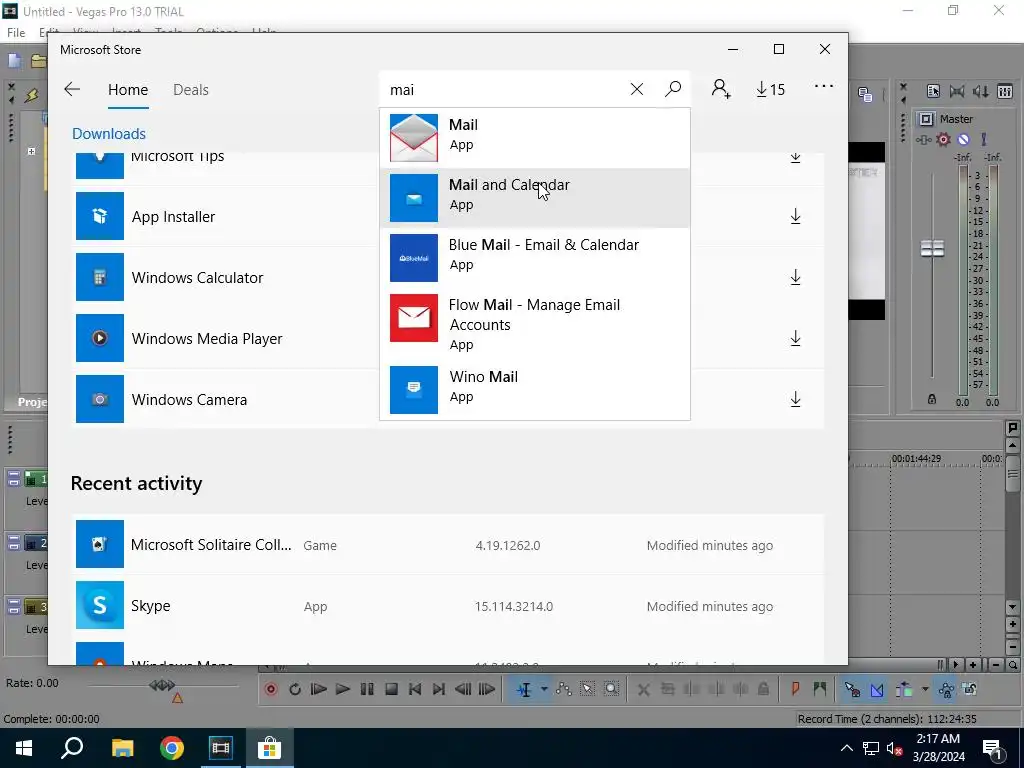Choose Blue Mail - Email & Calendar suggestion
Viewport: 1024px width, 768px height.
pyautogui.click(x=535, y=258)
